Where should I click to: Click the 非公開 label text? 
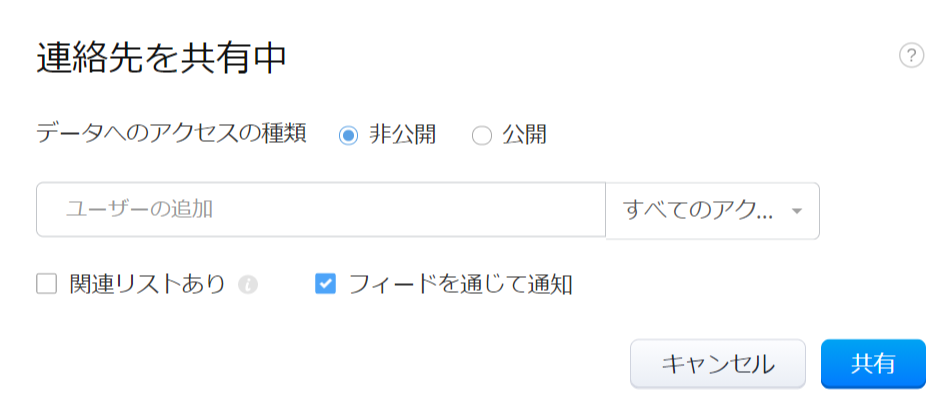tap(403, 135)
